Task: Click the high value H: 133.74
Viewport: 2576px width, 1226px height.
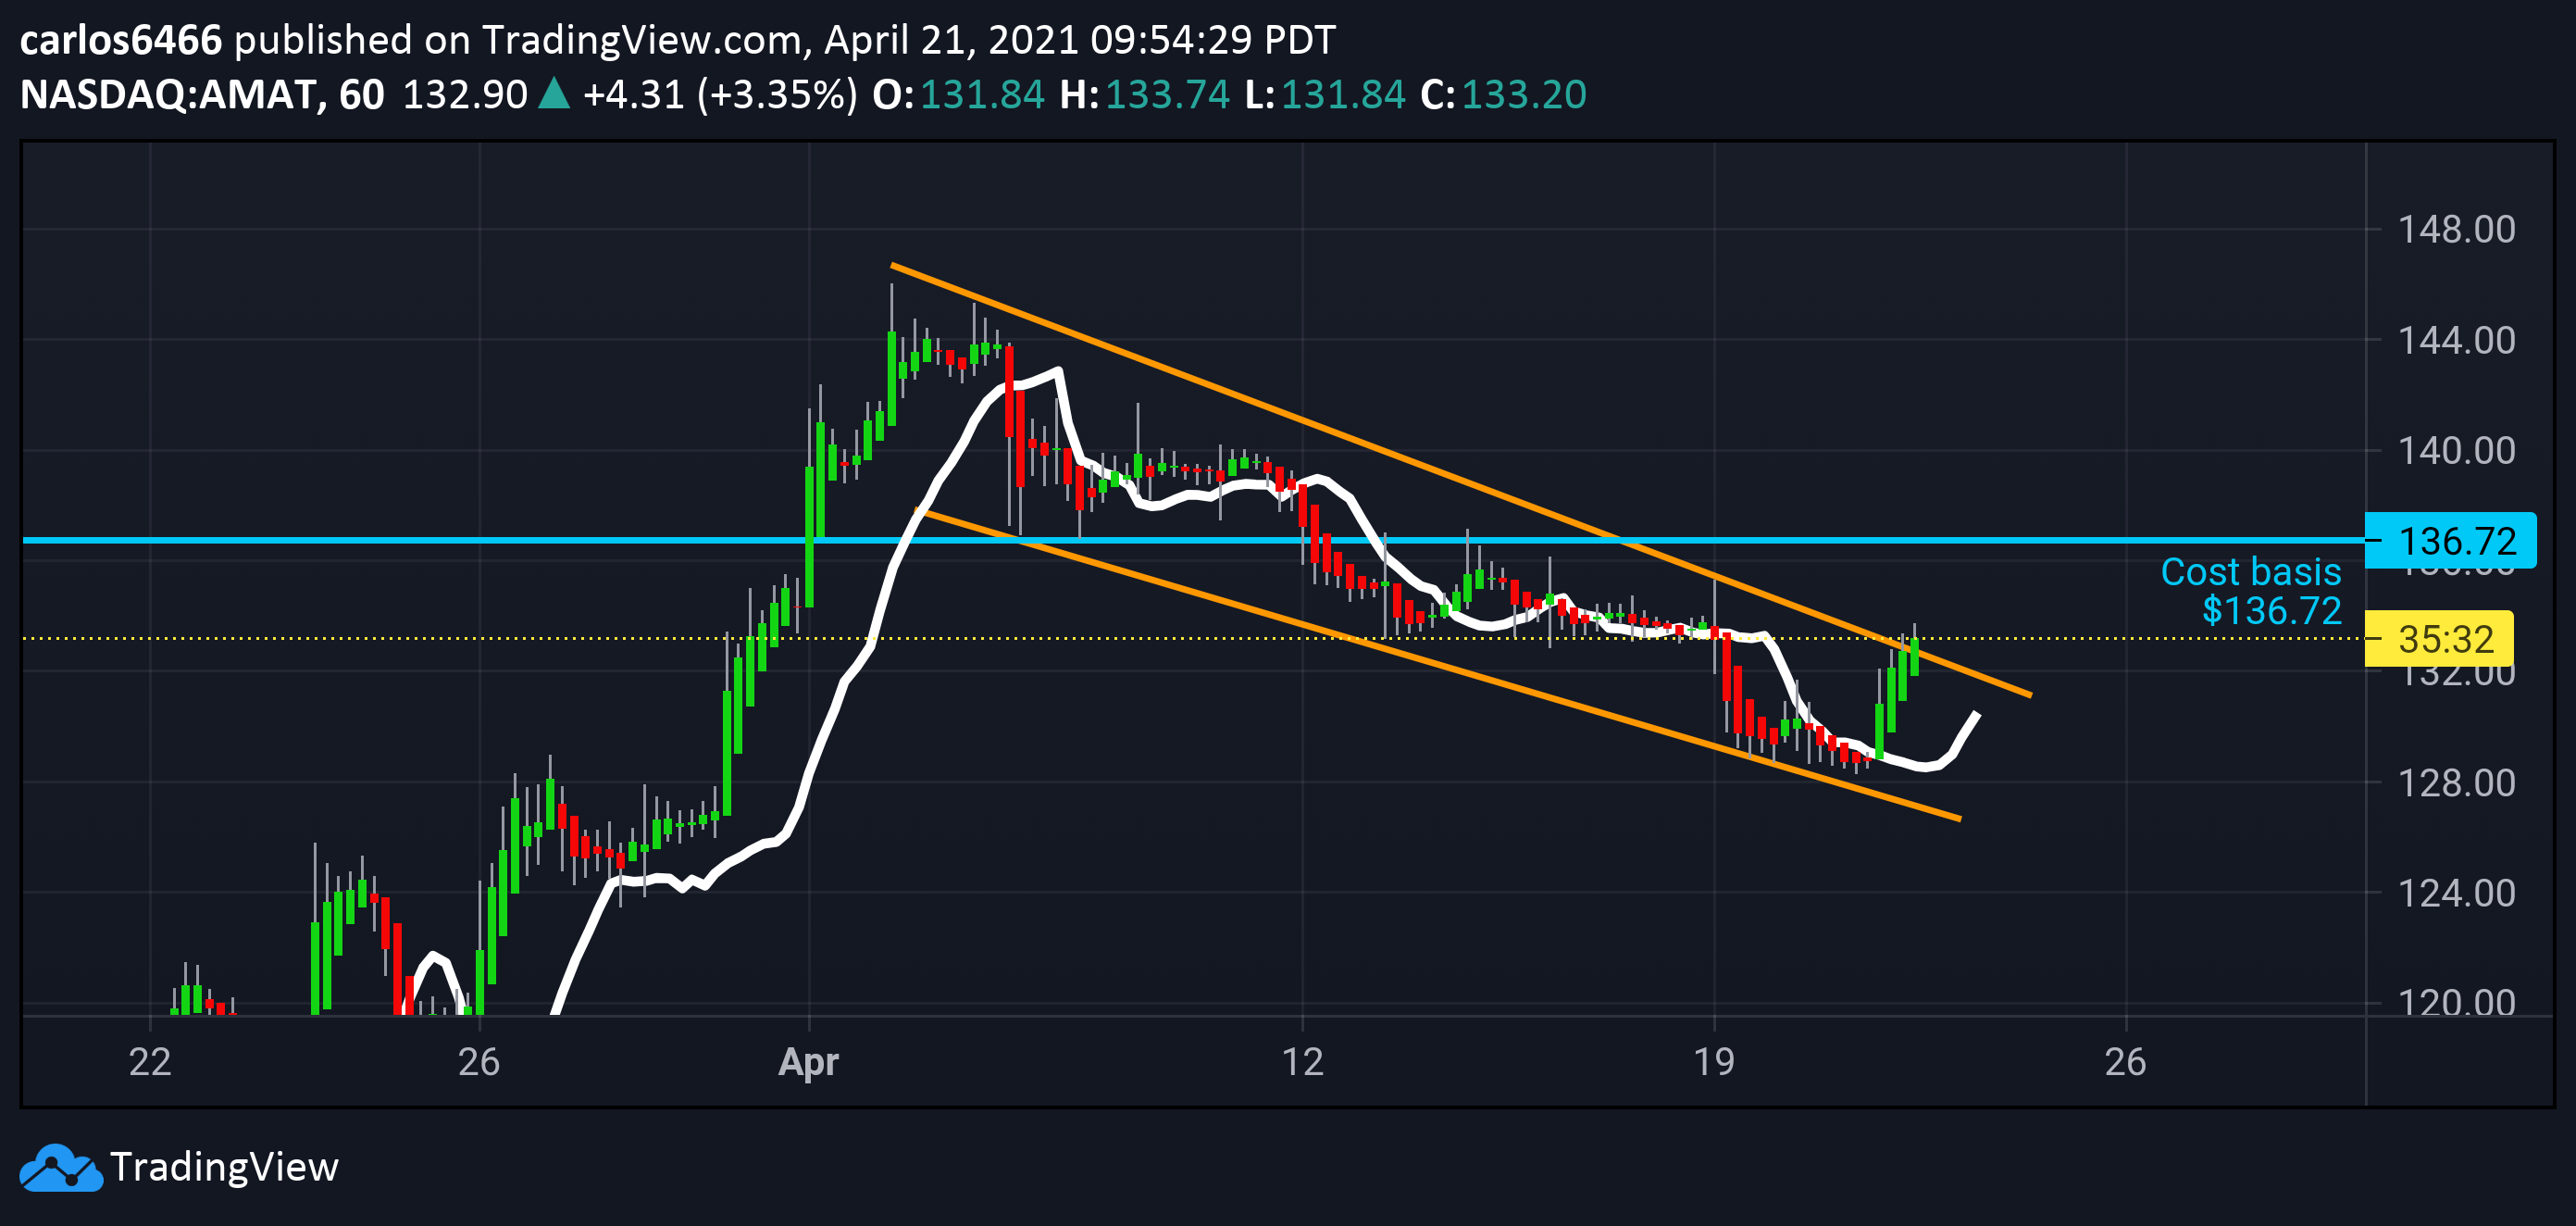Action: [1144, 94]
